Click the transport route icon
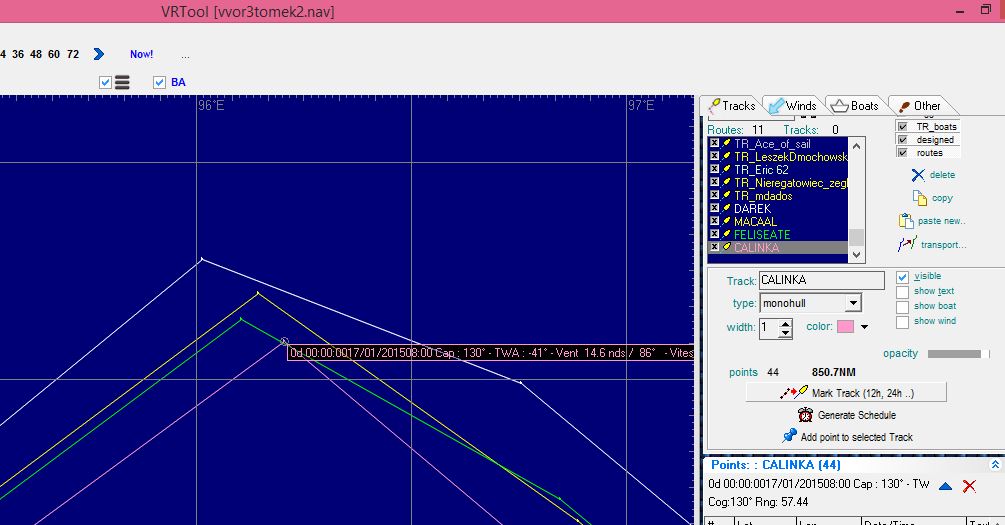 [x=907, y=244]
